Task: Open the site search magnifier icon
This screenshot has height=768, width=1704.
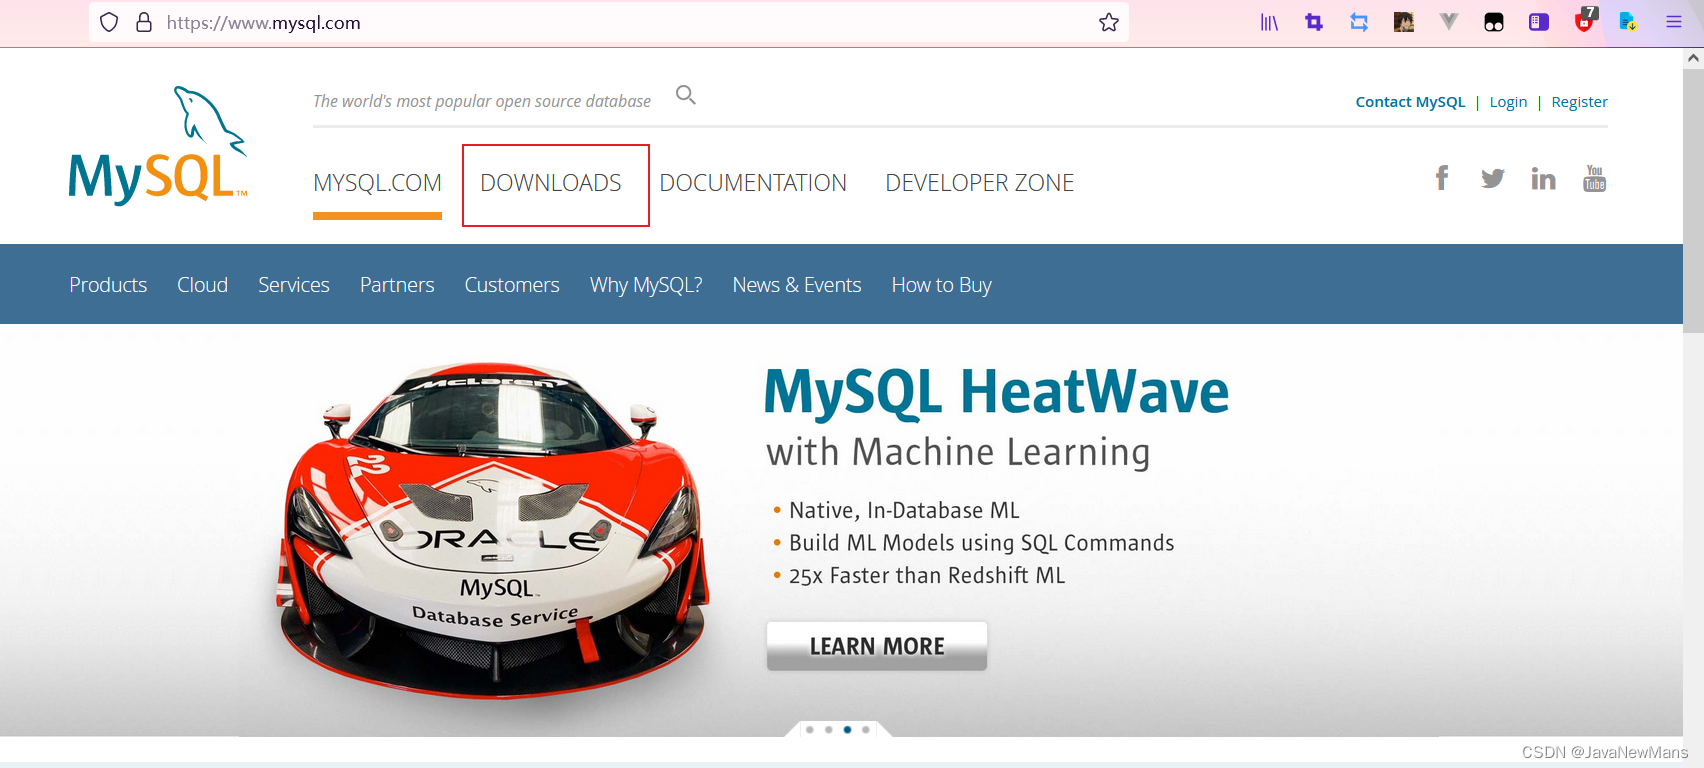Action: (685, 95)
